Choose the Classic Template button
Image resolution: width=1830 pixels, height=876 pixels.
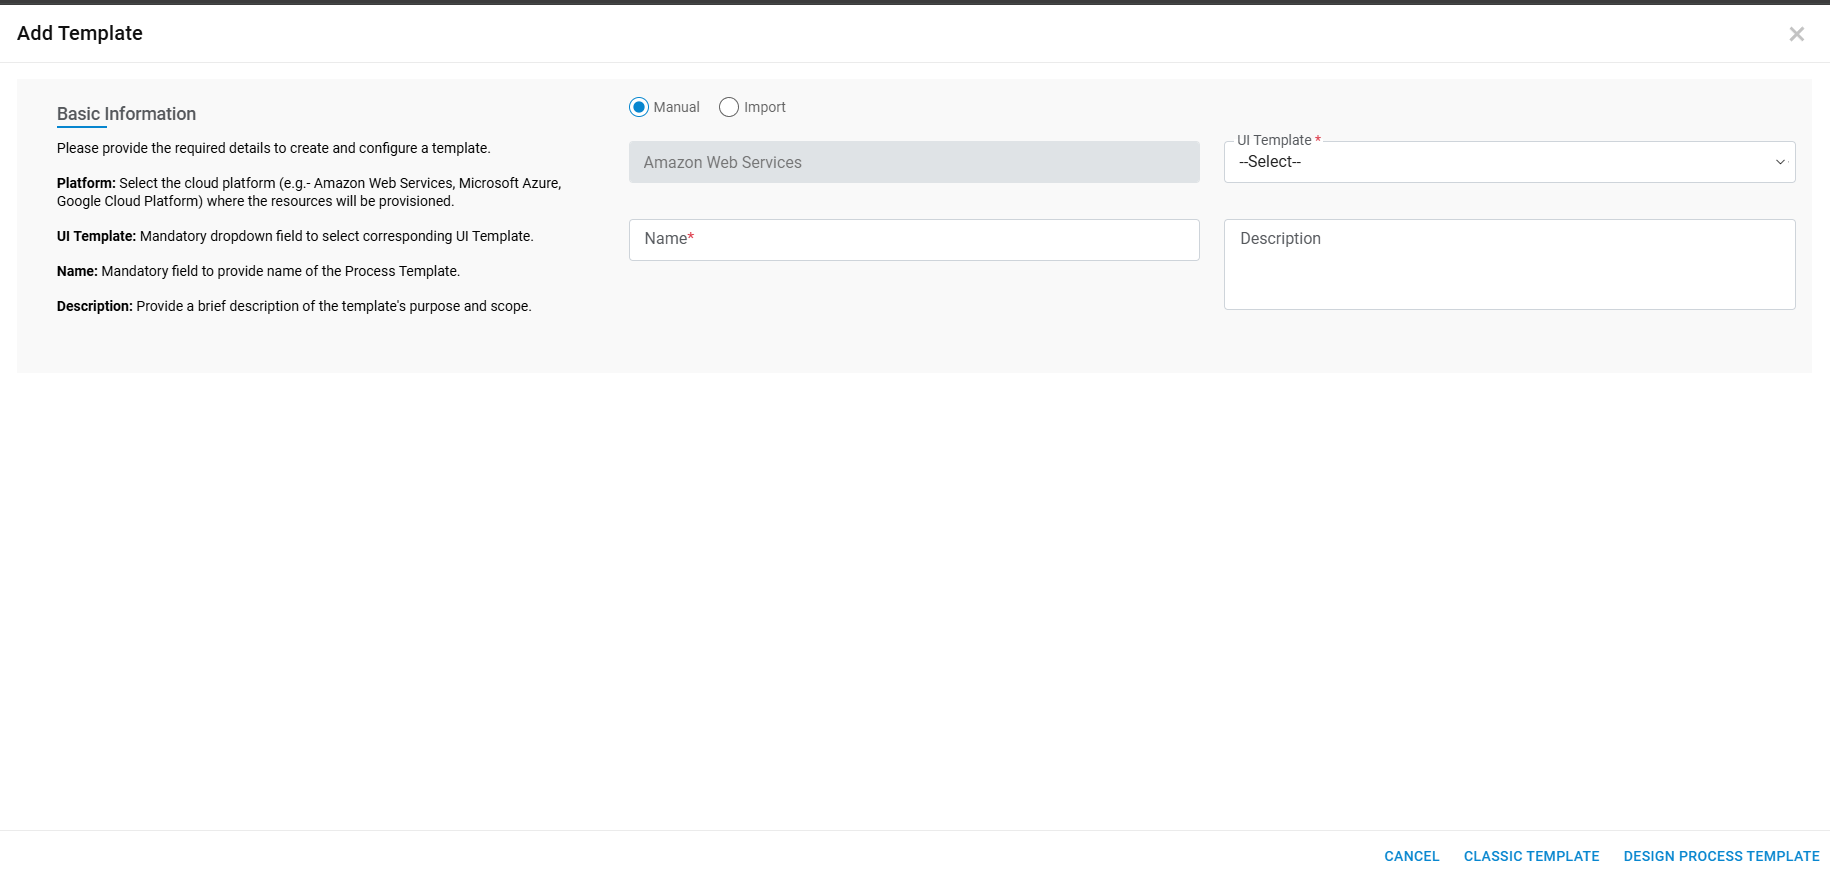[1531, 856]
